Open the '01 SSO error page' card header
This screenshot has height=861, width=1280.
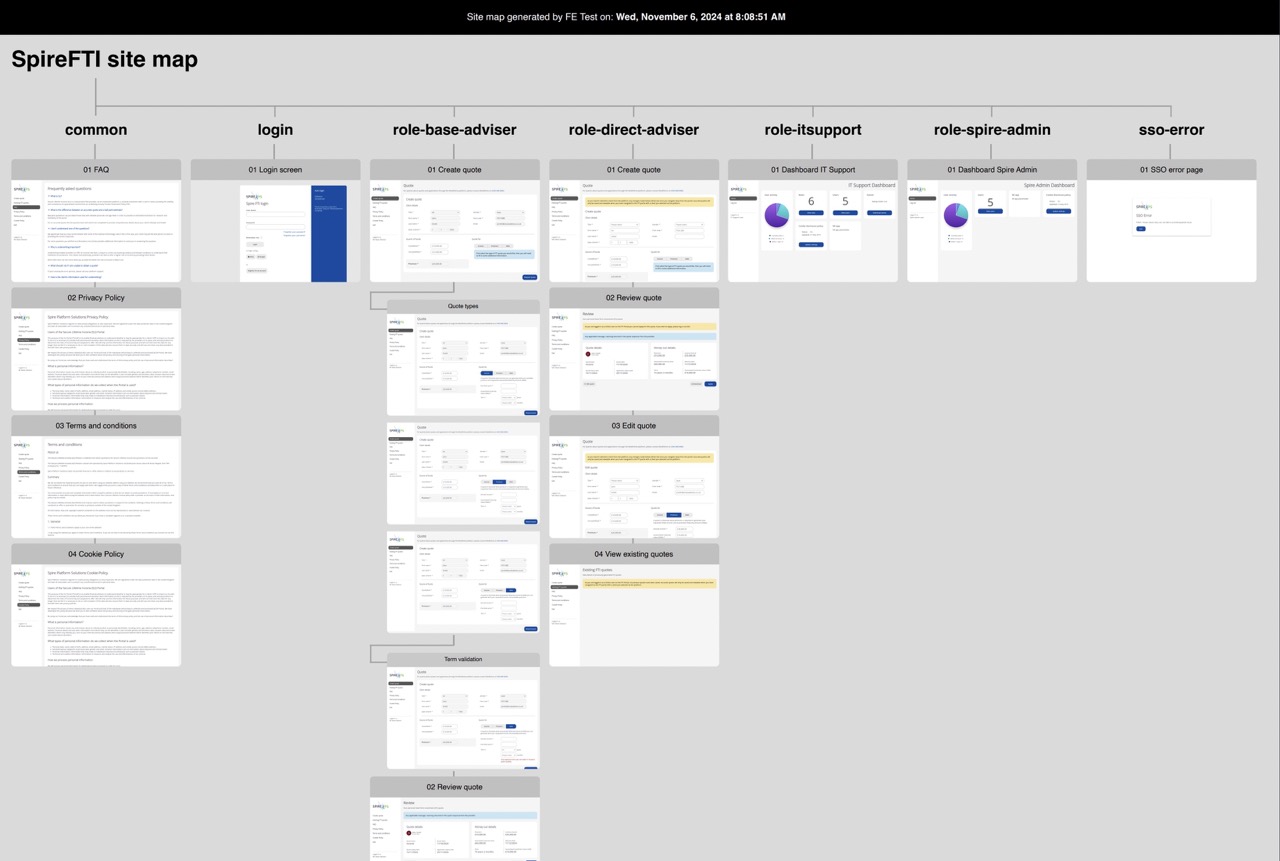click(1171, 170)
